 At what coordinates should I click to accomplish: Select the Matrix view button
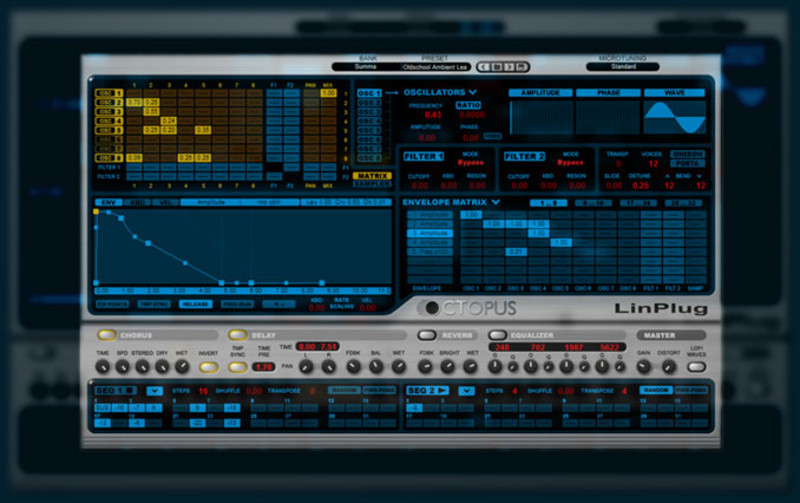click(372, 175)
